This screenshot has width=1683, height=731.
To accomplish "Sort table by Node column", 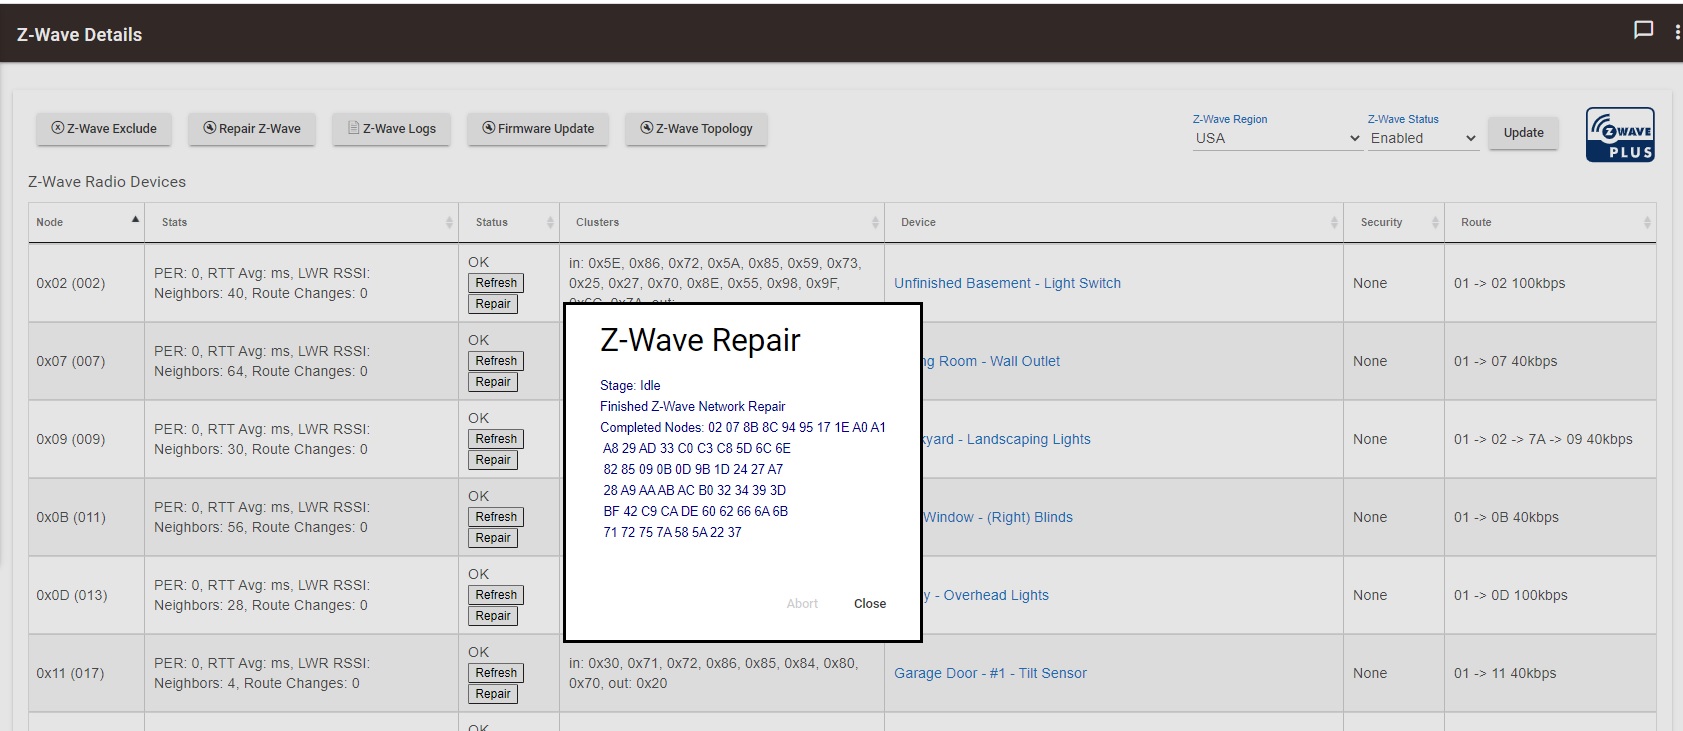I will click(x=86, y=222).
